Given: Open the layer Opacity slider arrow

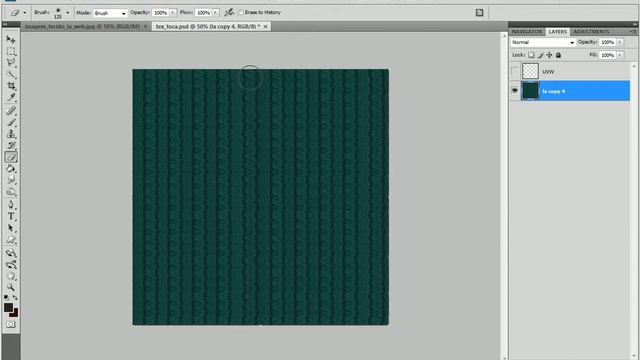Looking at the screenshot, I should 620,42.
